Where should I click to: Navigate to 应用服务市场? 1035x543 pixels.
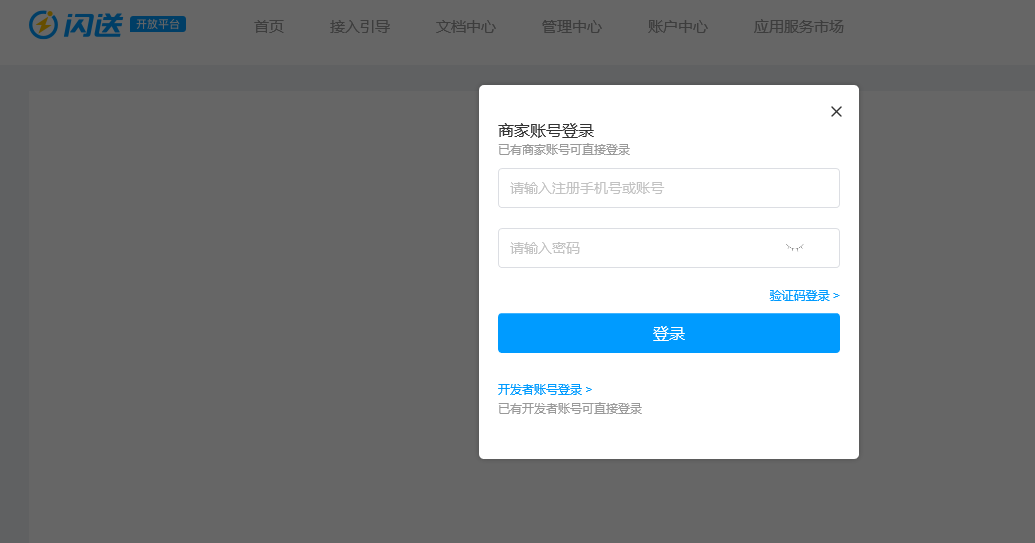pyautogui.click(x=799, y=27)
